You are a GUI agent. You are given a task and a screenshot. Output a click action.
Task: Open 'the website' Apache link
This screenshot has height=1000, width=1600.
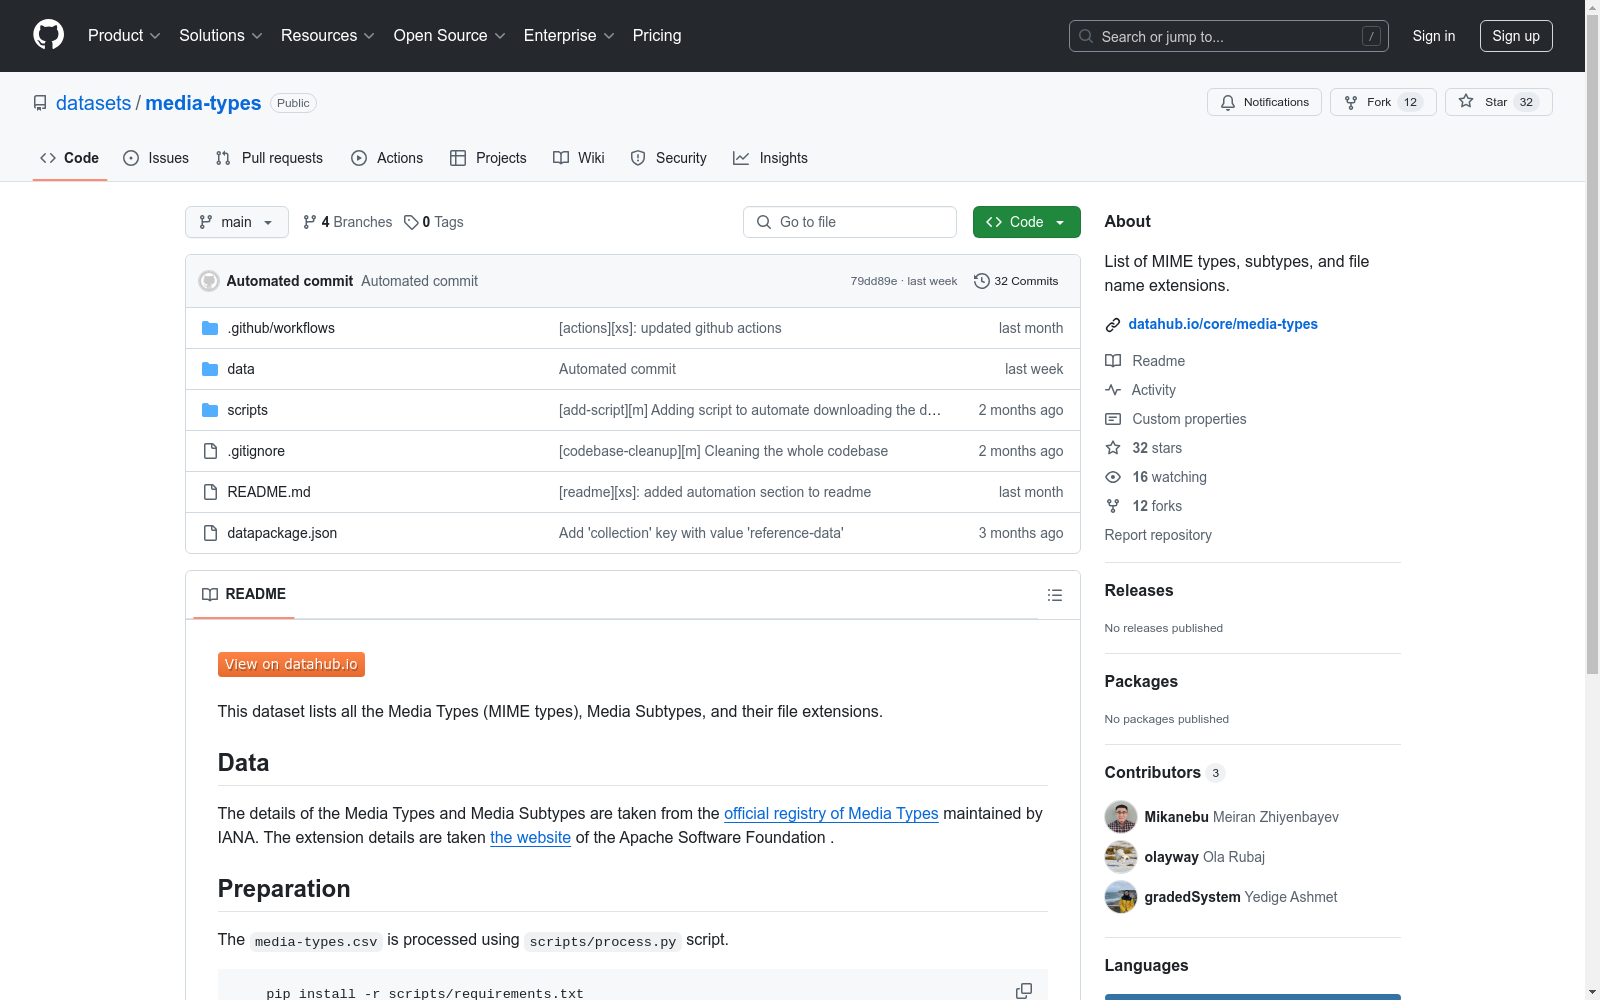[530, 837]
